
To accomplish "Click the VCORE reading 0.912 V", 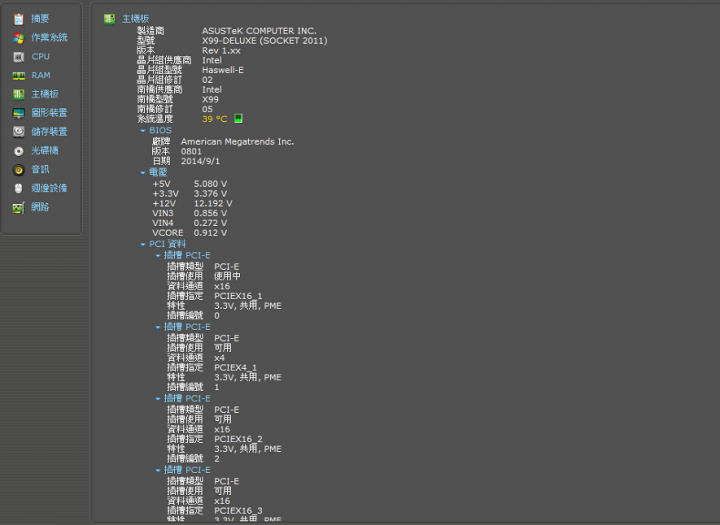I will 210,233.
